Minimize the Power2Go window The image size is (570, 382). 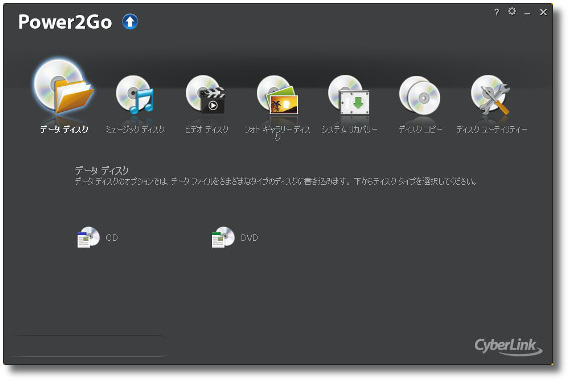click(x=527, y=13)
